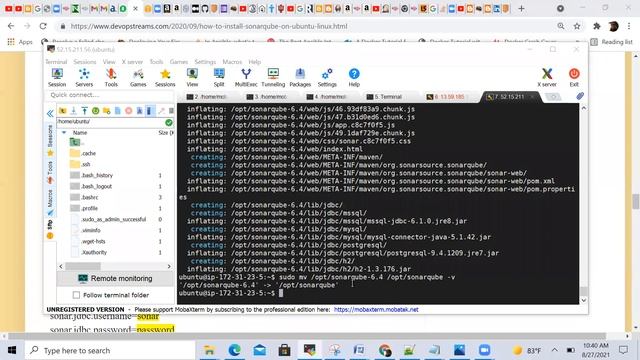The height and width of the screenshot is (360, 640).
Task: Open the Apps bookmarks shortcut
Action: 20,42
